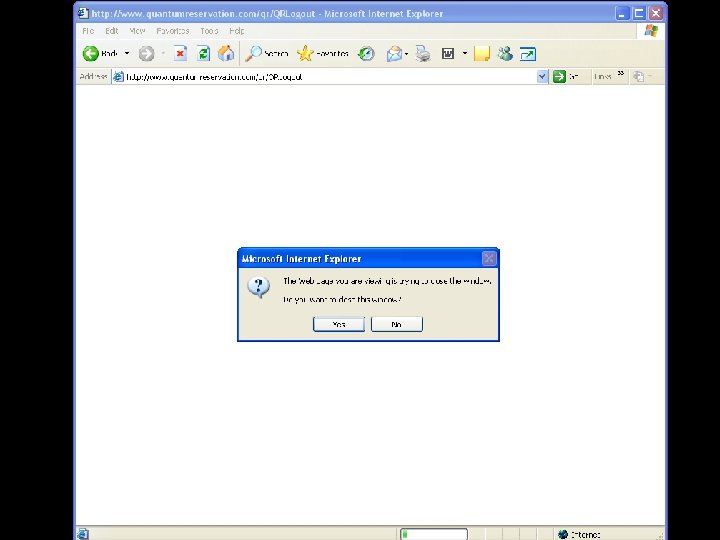Go Back with the green arrow
The height and width of the screenshot is (540, 720).
(100, 54)
